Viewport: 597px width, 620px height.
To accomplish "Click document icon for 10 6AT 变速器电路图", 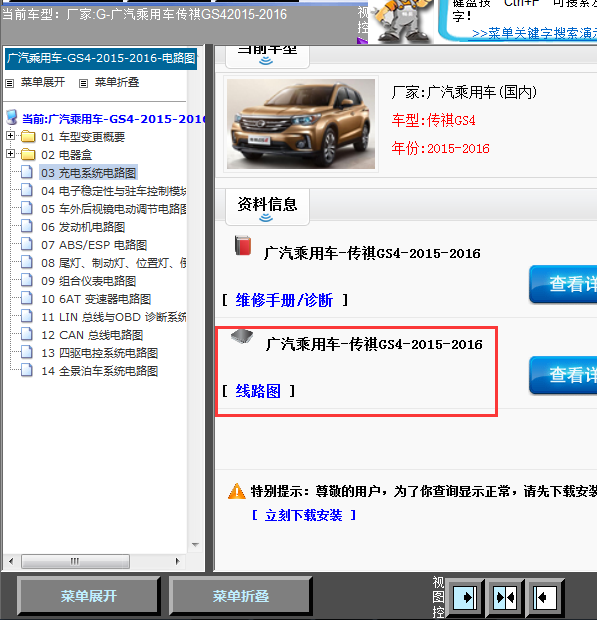I will click(x=27, y=298).
